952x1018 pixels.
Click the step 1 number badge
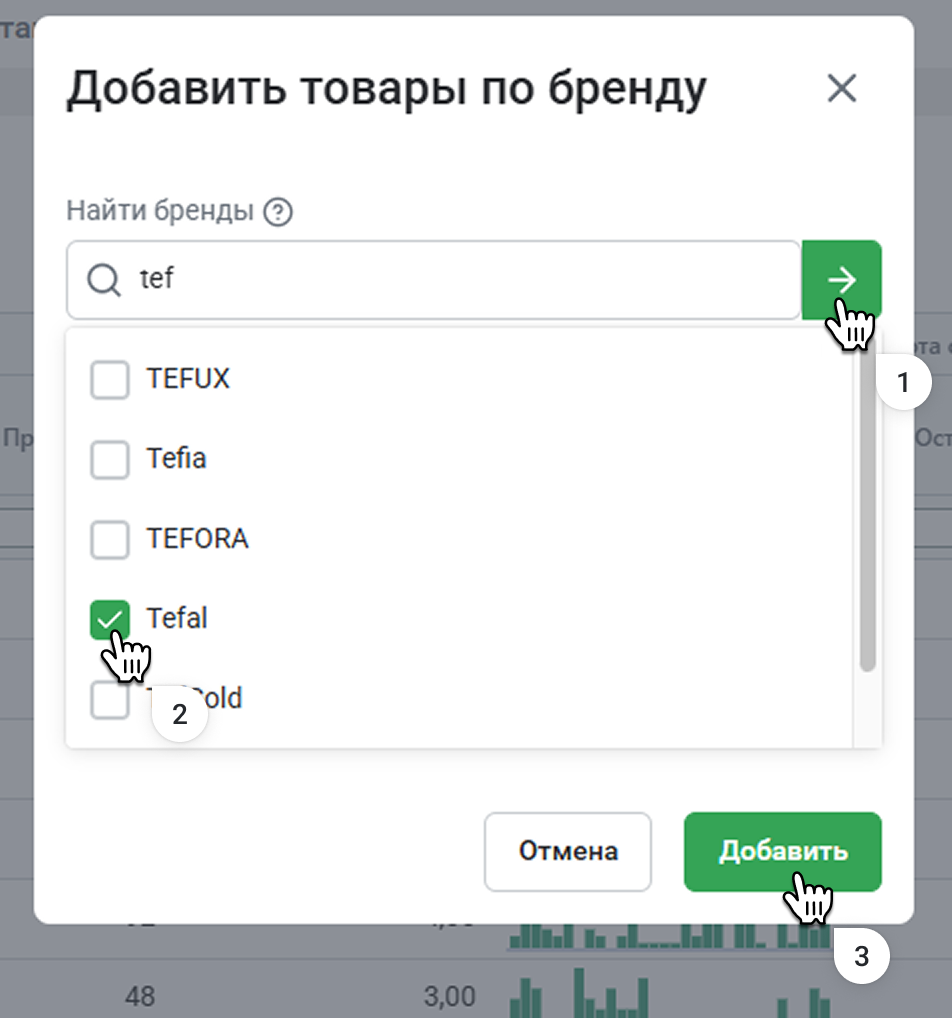coord(903,383)
